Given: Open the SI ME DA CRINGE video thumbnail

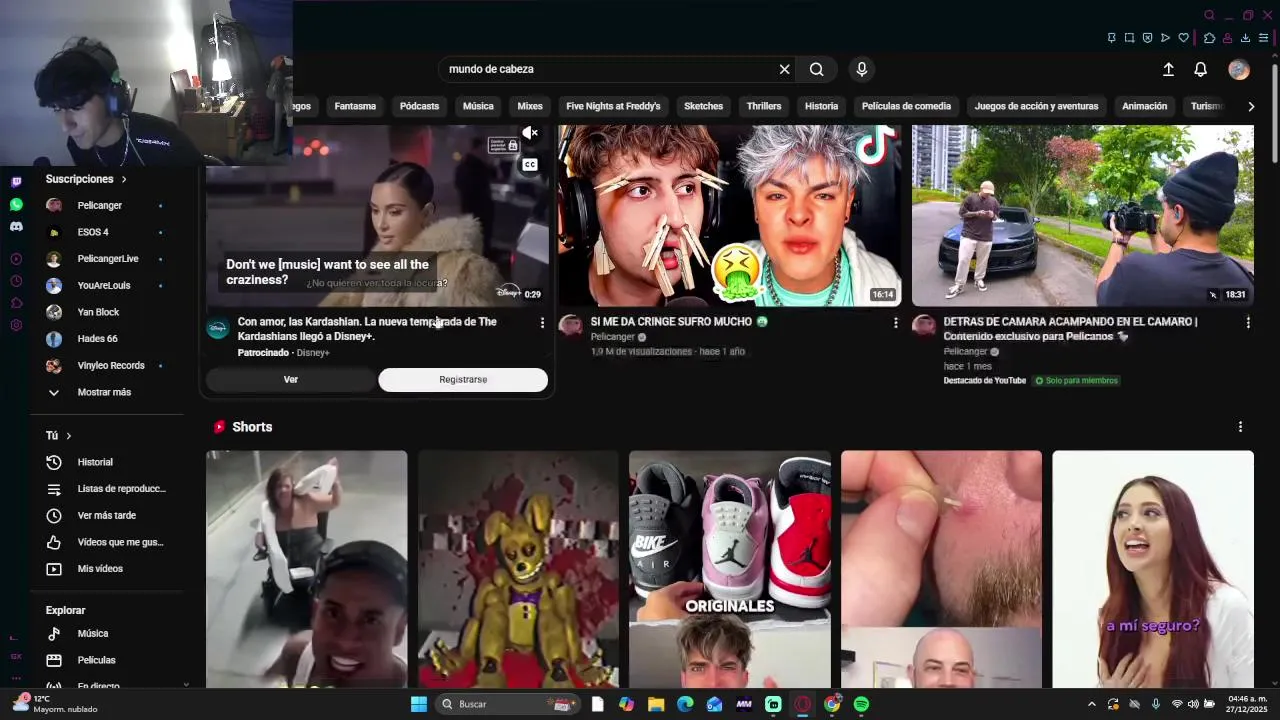Looking at the screenshot, I should pos(729,215).
